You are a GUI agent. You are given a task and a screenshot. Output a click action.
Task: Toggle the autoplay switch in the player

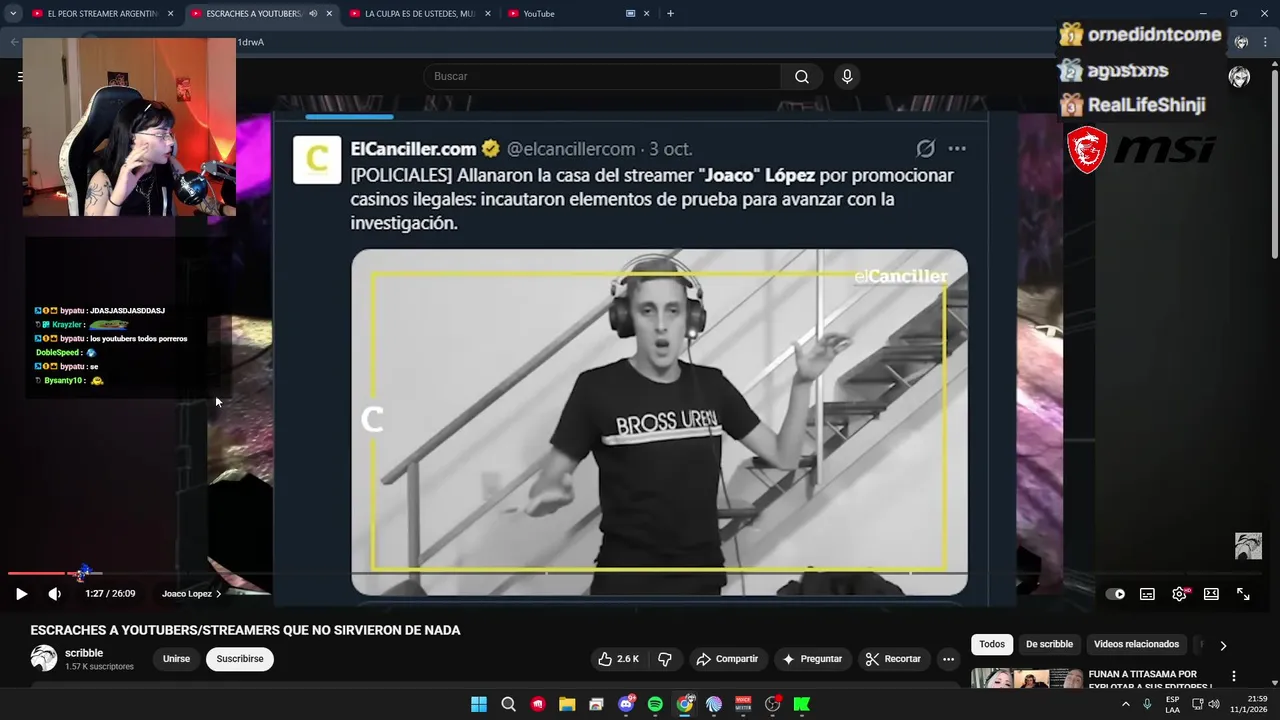tap(1115, 594)
